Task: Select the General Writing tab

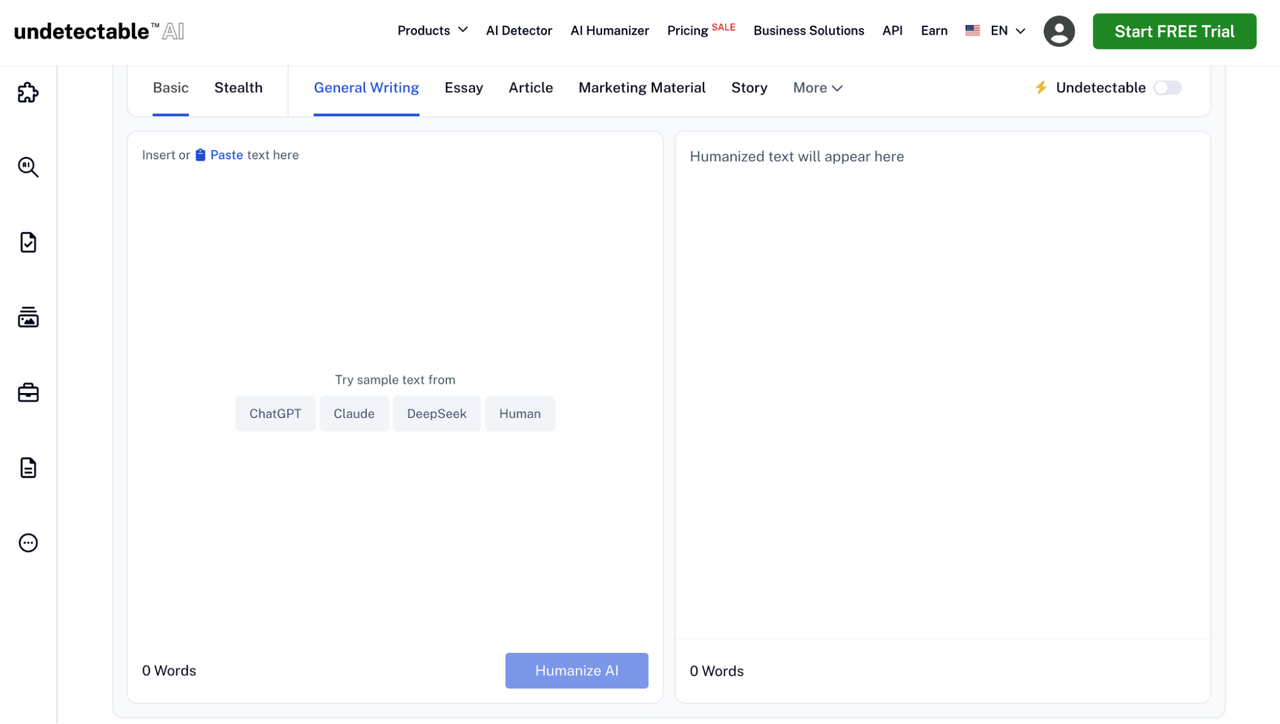Action: click(366, 88)
